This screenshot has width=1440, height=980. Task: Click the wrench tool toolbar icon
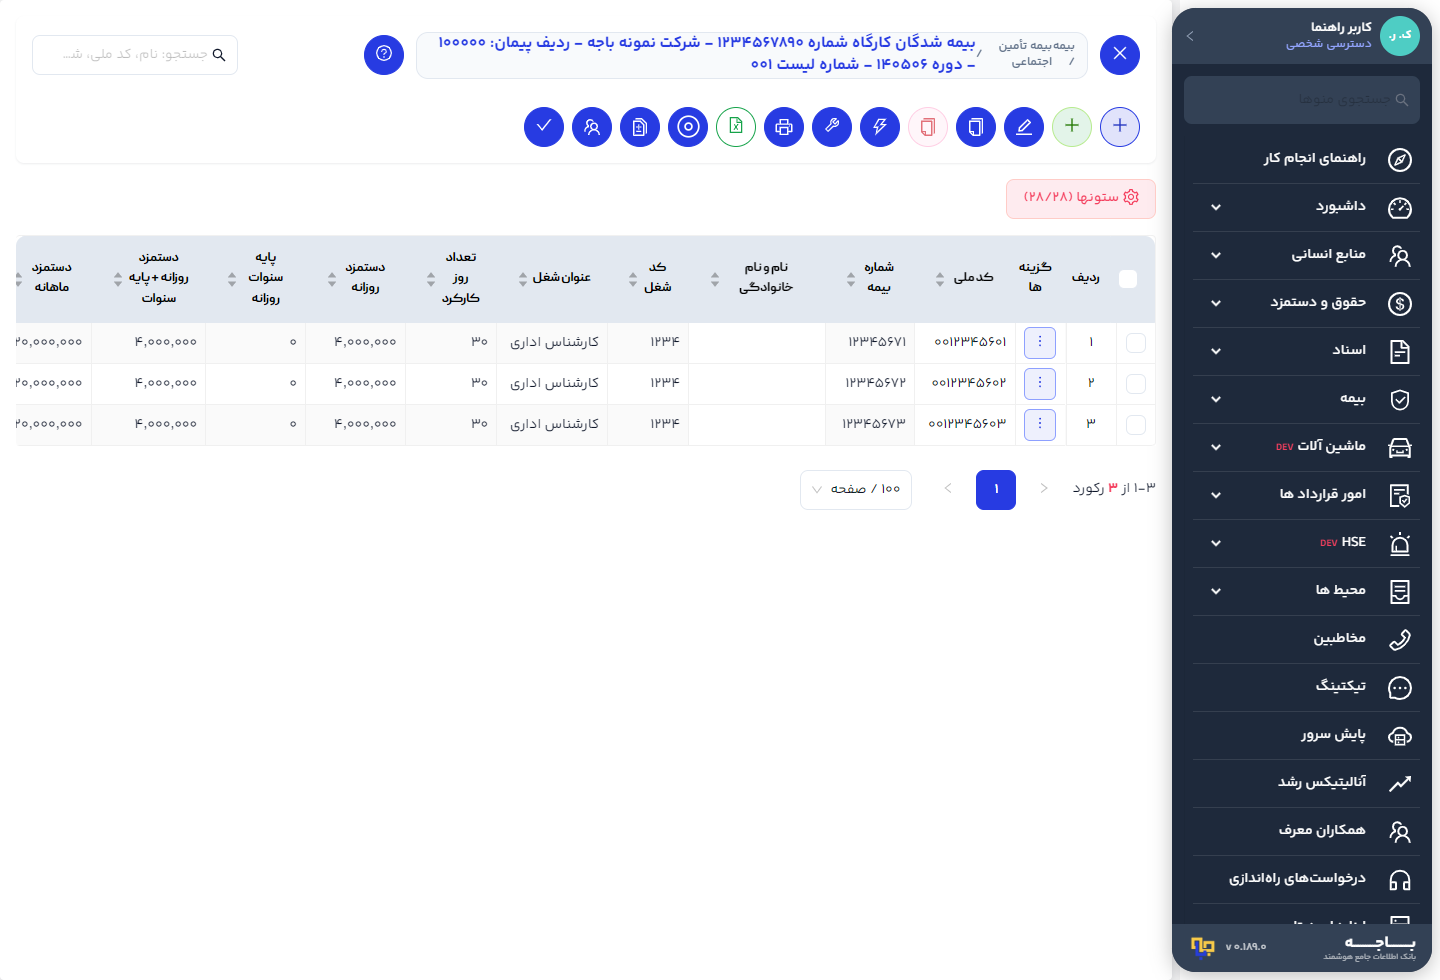tap(832, 127)
